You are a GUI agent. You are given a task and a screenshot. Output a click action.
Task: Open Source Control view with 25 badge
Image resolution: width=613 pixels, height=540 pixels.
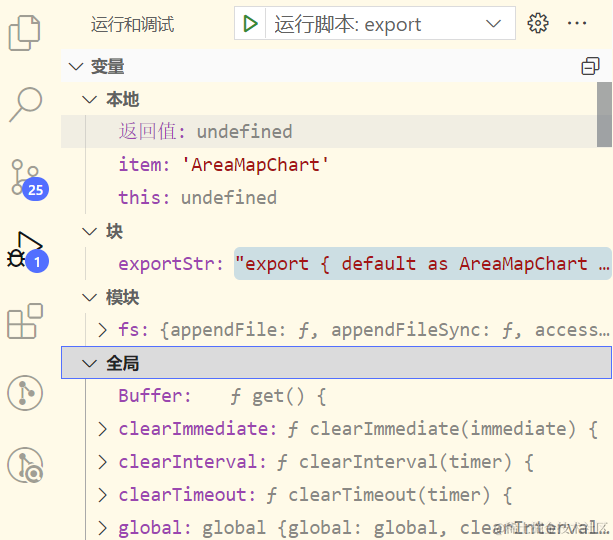28,179
